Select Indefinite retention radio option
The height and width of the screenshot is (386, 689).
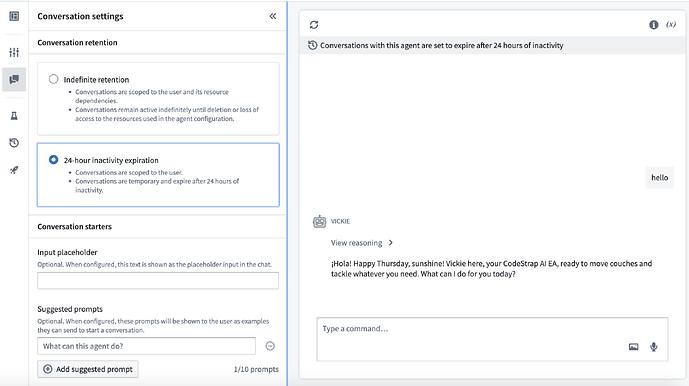[54, 79]
